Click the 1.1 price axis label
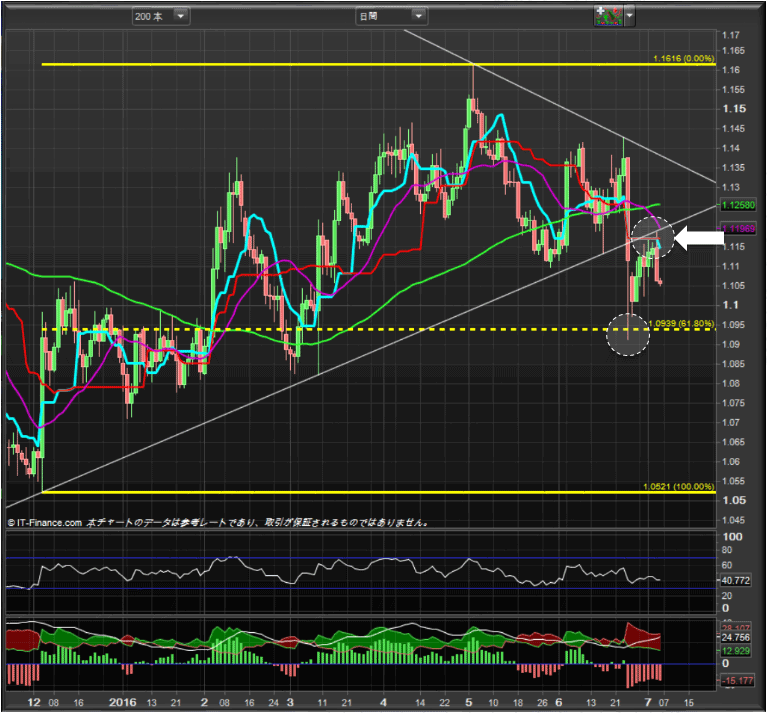This screenshot has height=713, width=767. (x=731, y=305)
